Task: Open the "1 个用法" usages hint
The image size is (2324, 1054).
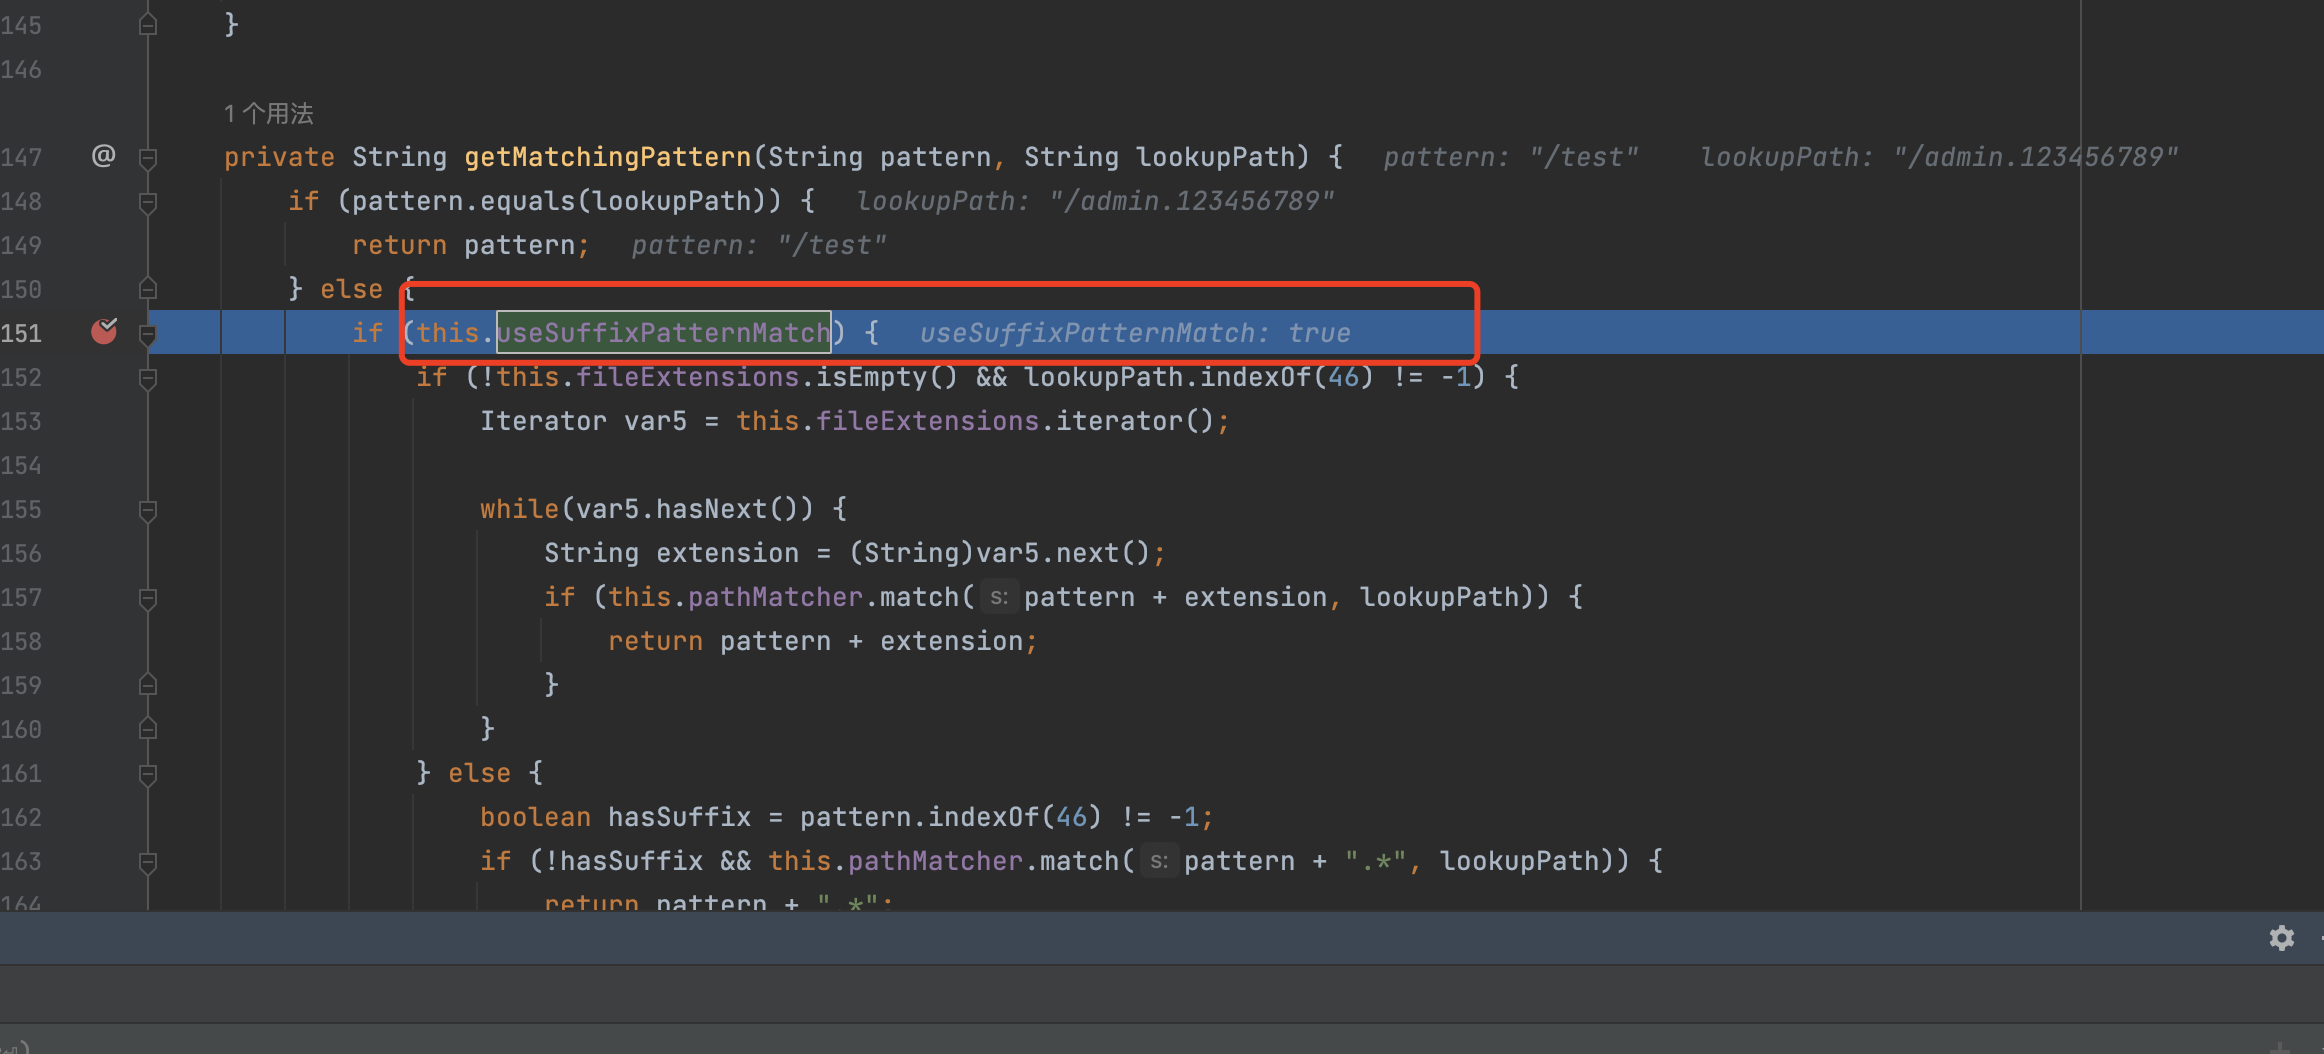Action: point(268,114)
